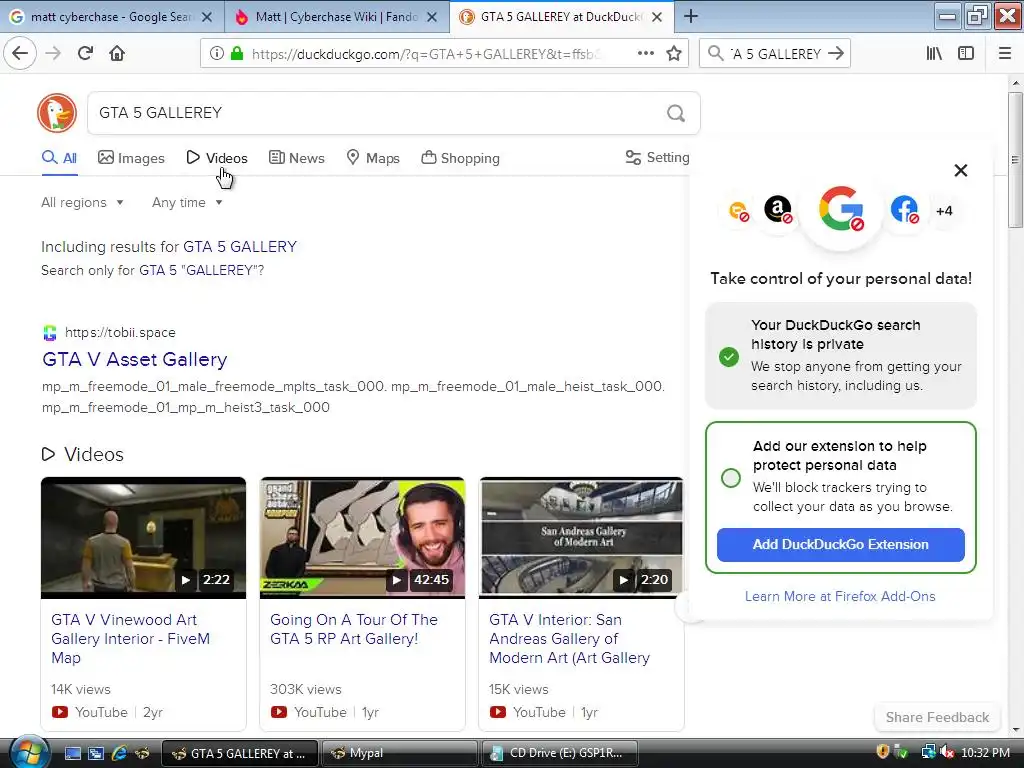This screenshot has width=1024, height=768.
Task: Reload the current page
Action: point(85,53)
